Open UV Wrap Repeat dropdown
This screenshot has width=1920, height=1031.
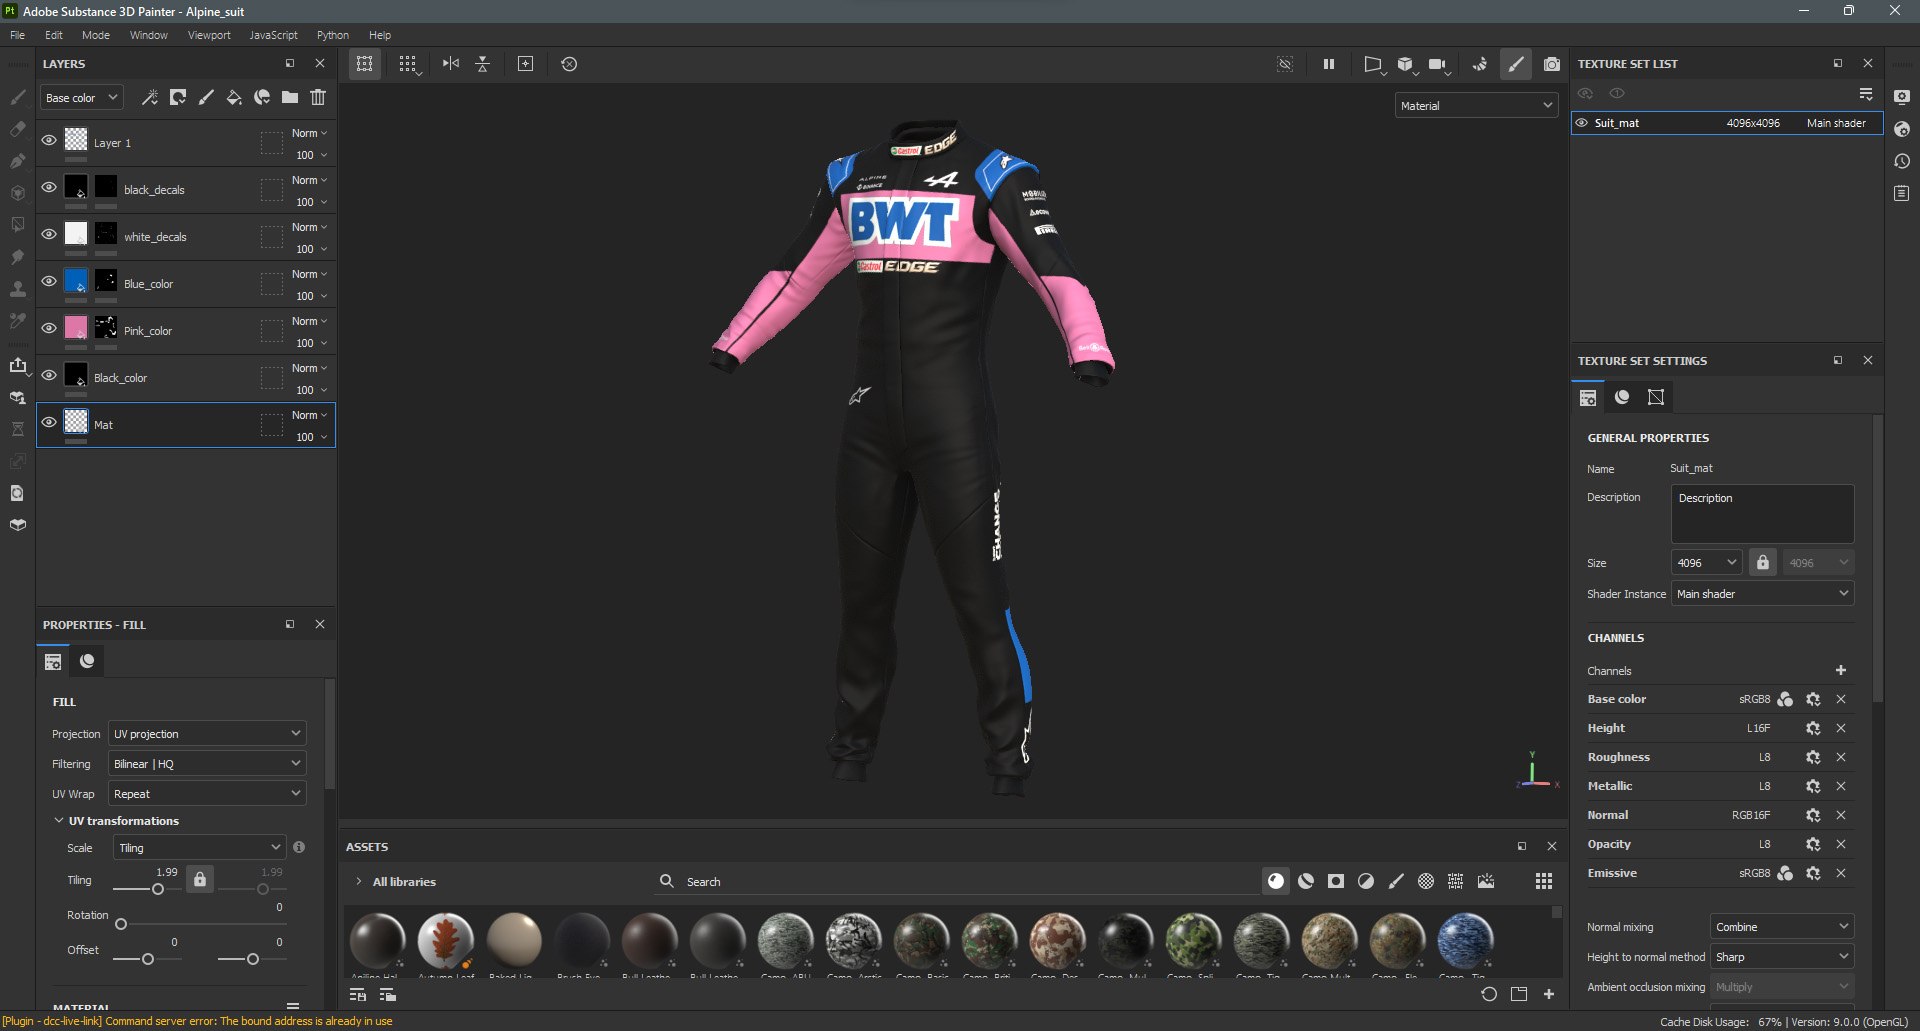click(x=207, y=793)
